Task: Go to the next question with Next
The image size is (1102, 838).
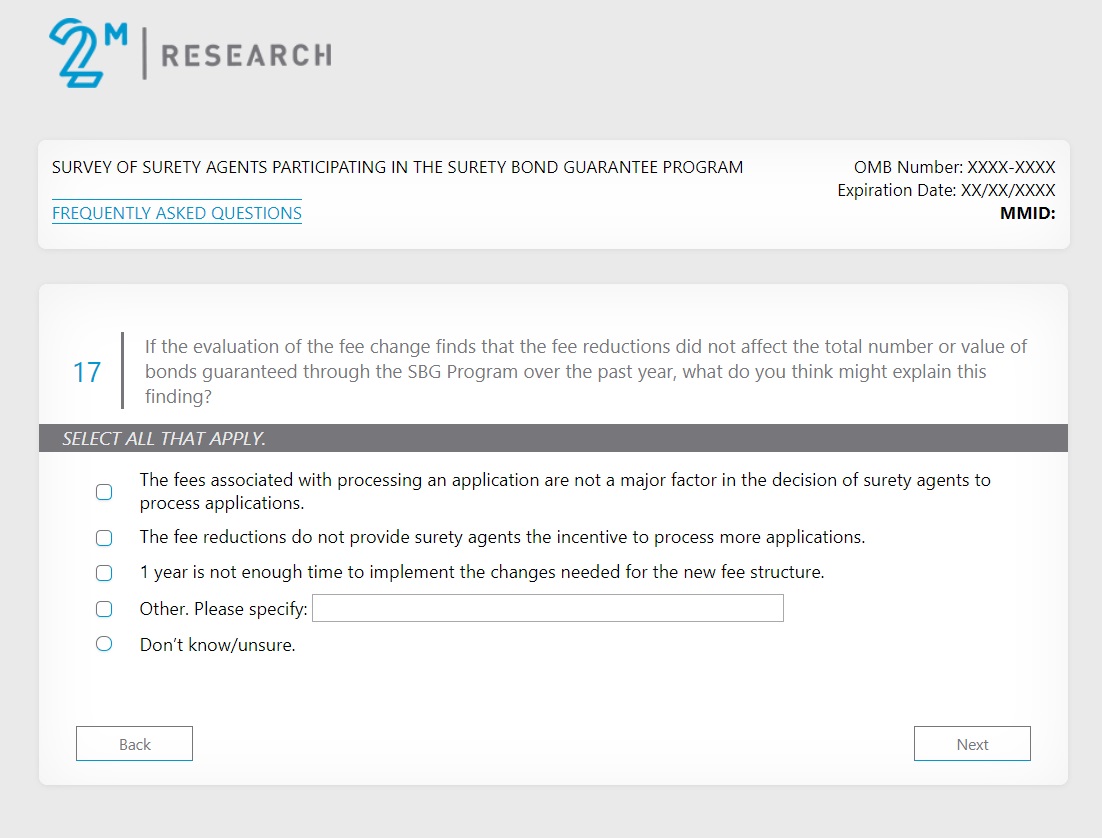Action: 971,744
